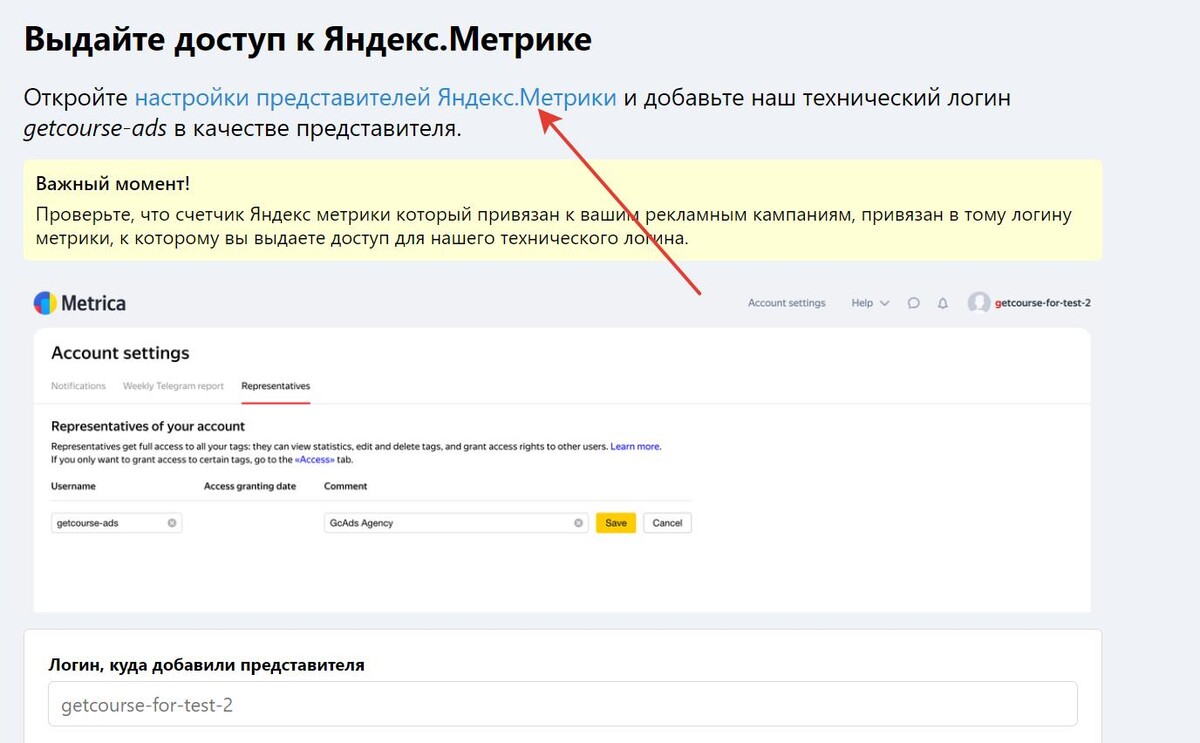Focus the login input getcourse-for-test-2

pyautogui.click(x=563, y=705)
